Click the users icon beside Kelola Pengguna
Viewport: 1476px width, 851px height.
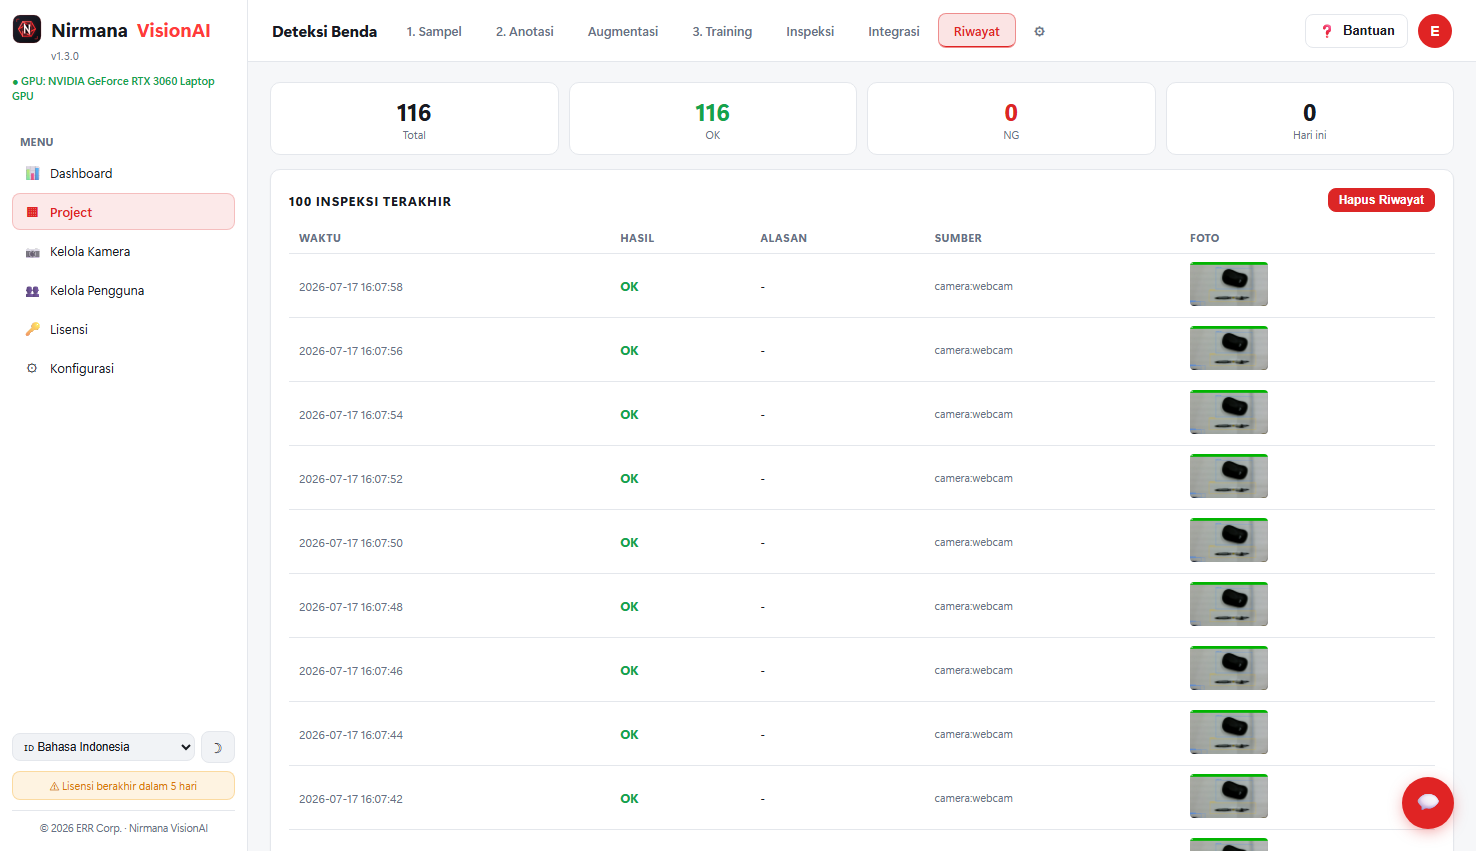pos(32,291)
